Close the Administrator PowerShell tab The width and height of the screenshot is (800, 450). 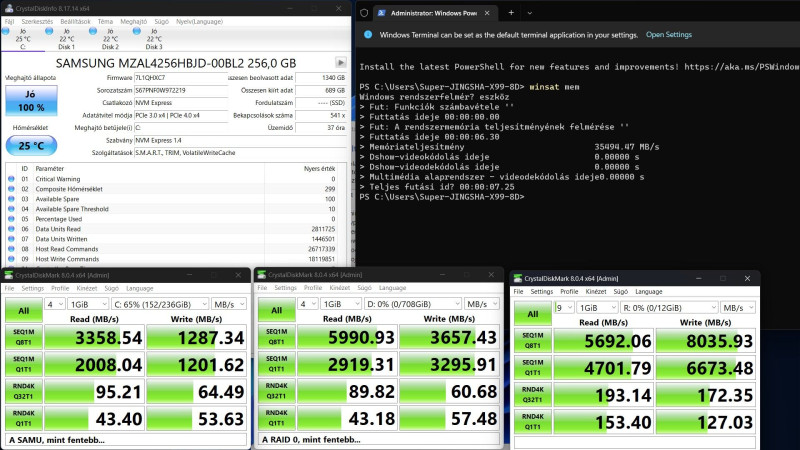pos(487,13)
